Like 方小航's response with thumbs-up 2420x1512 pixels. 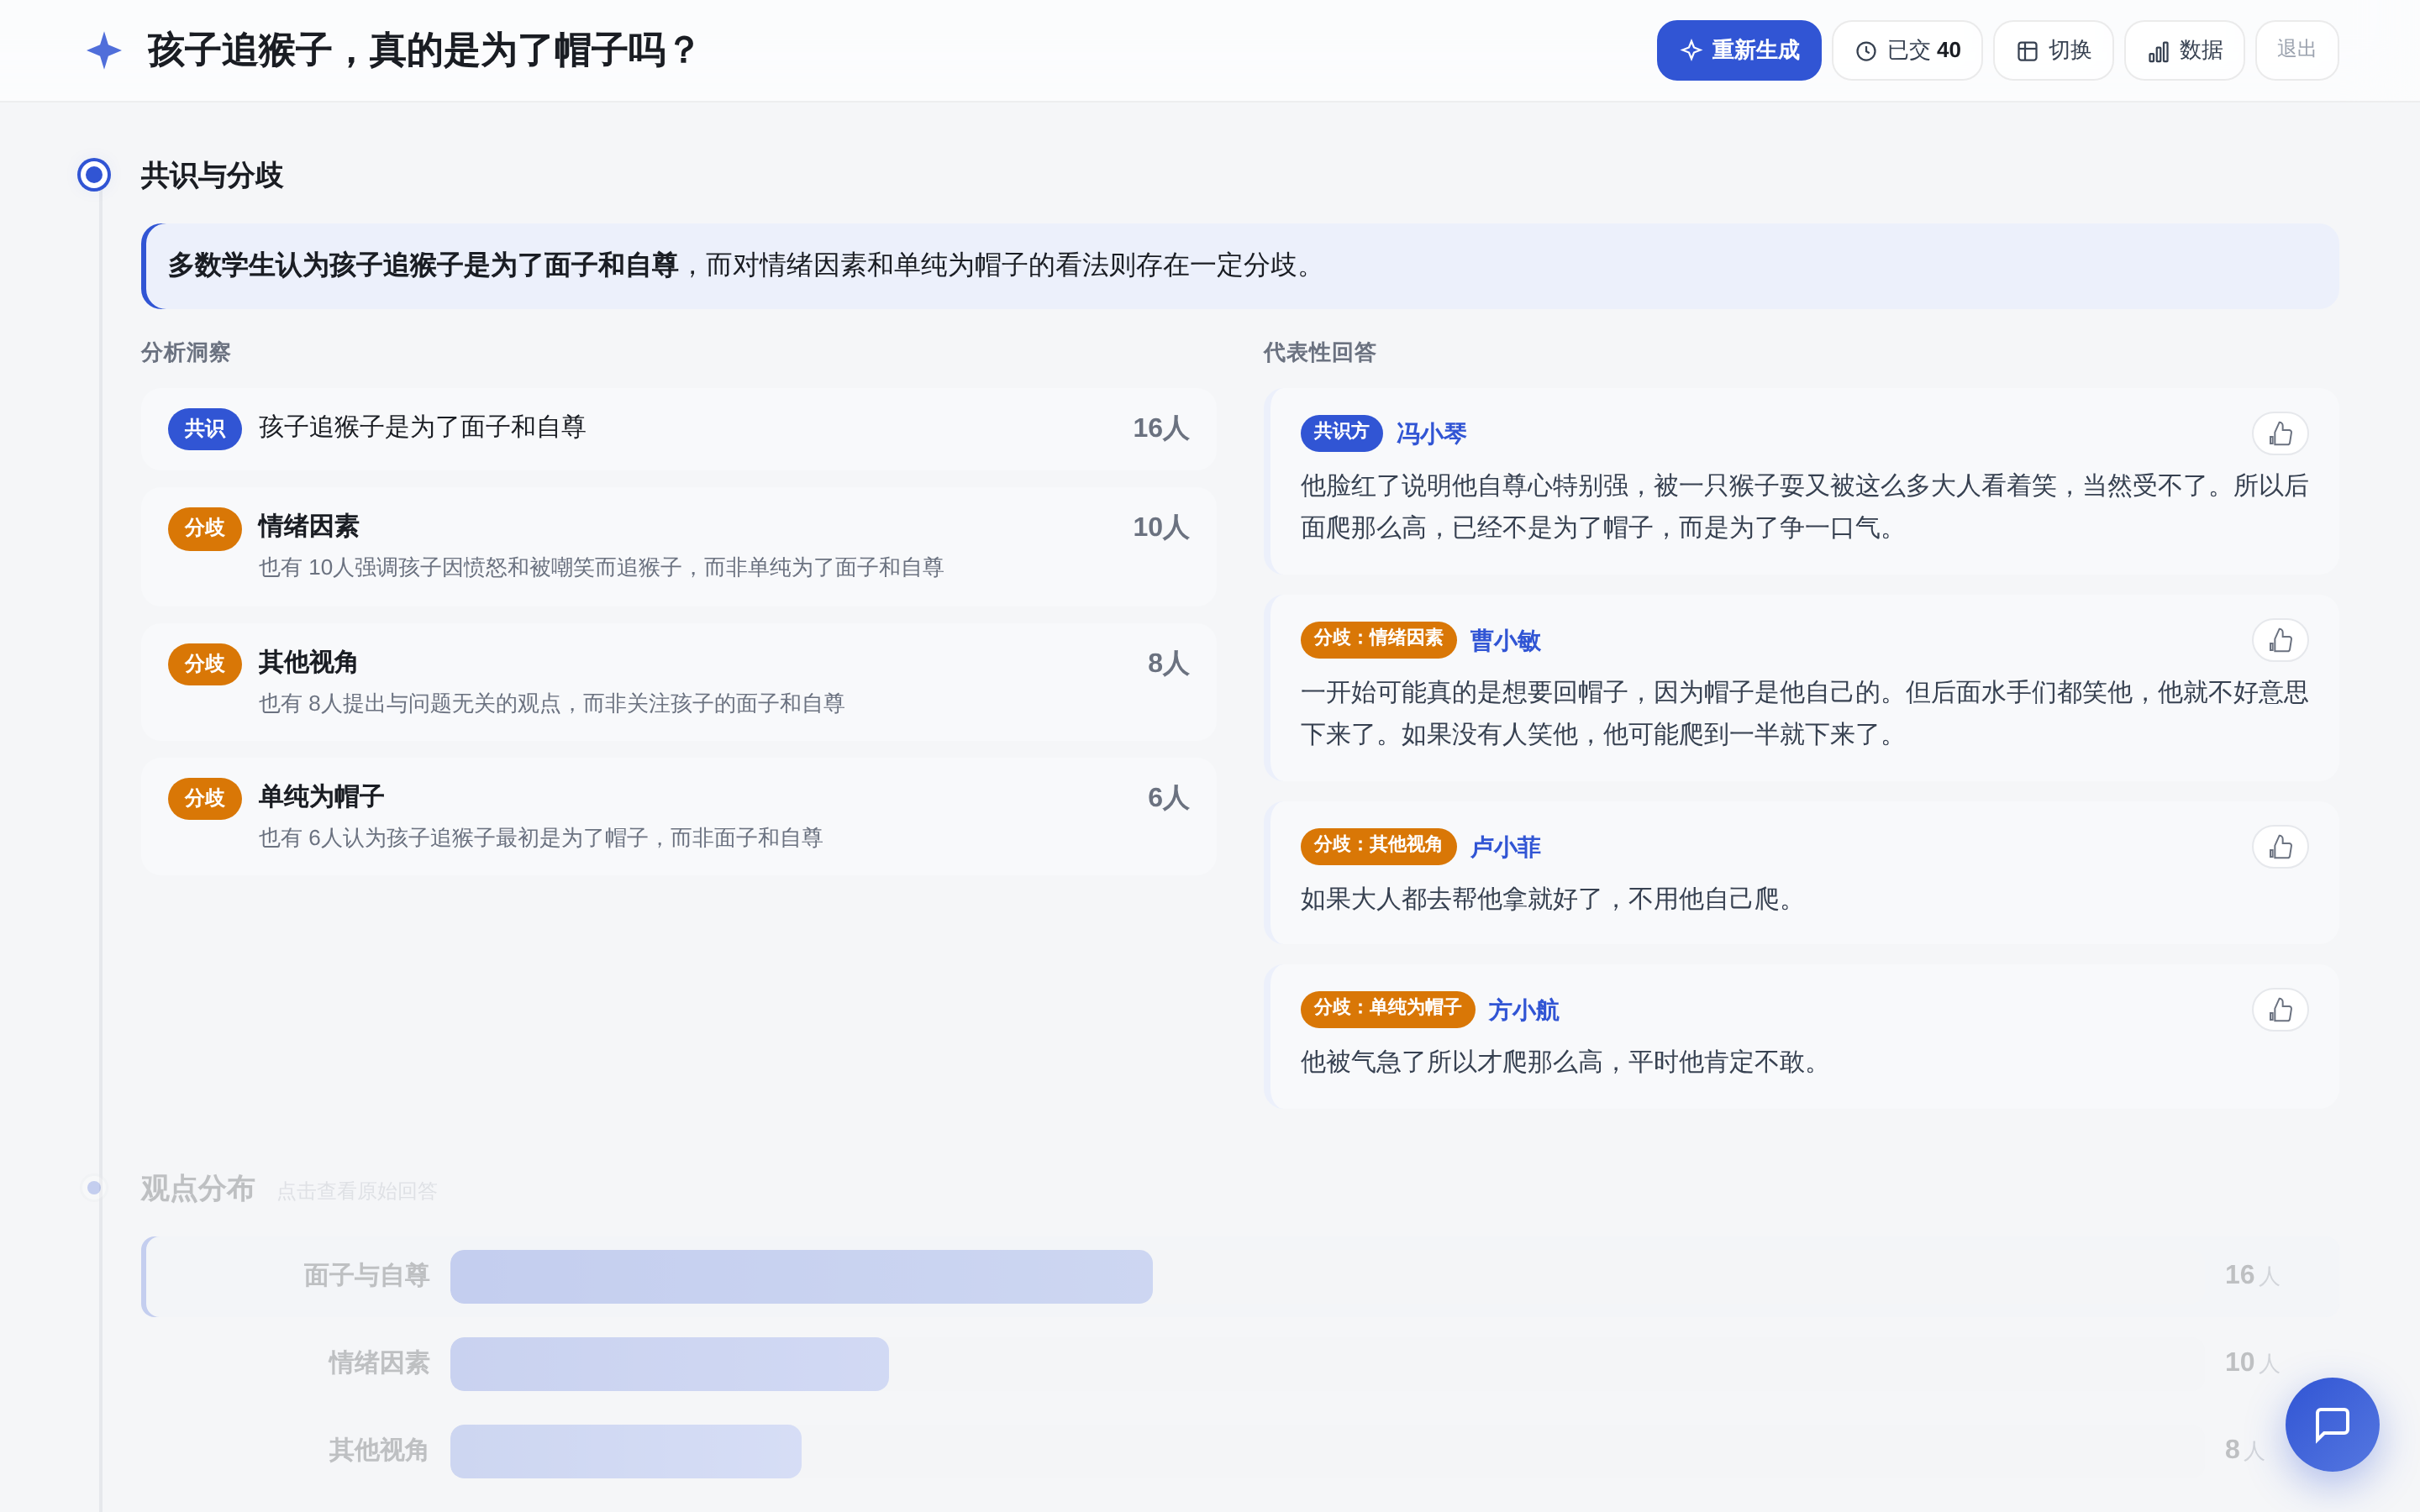click(2279, 1010)
